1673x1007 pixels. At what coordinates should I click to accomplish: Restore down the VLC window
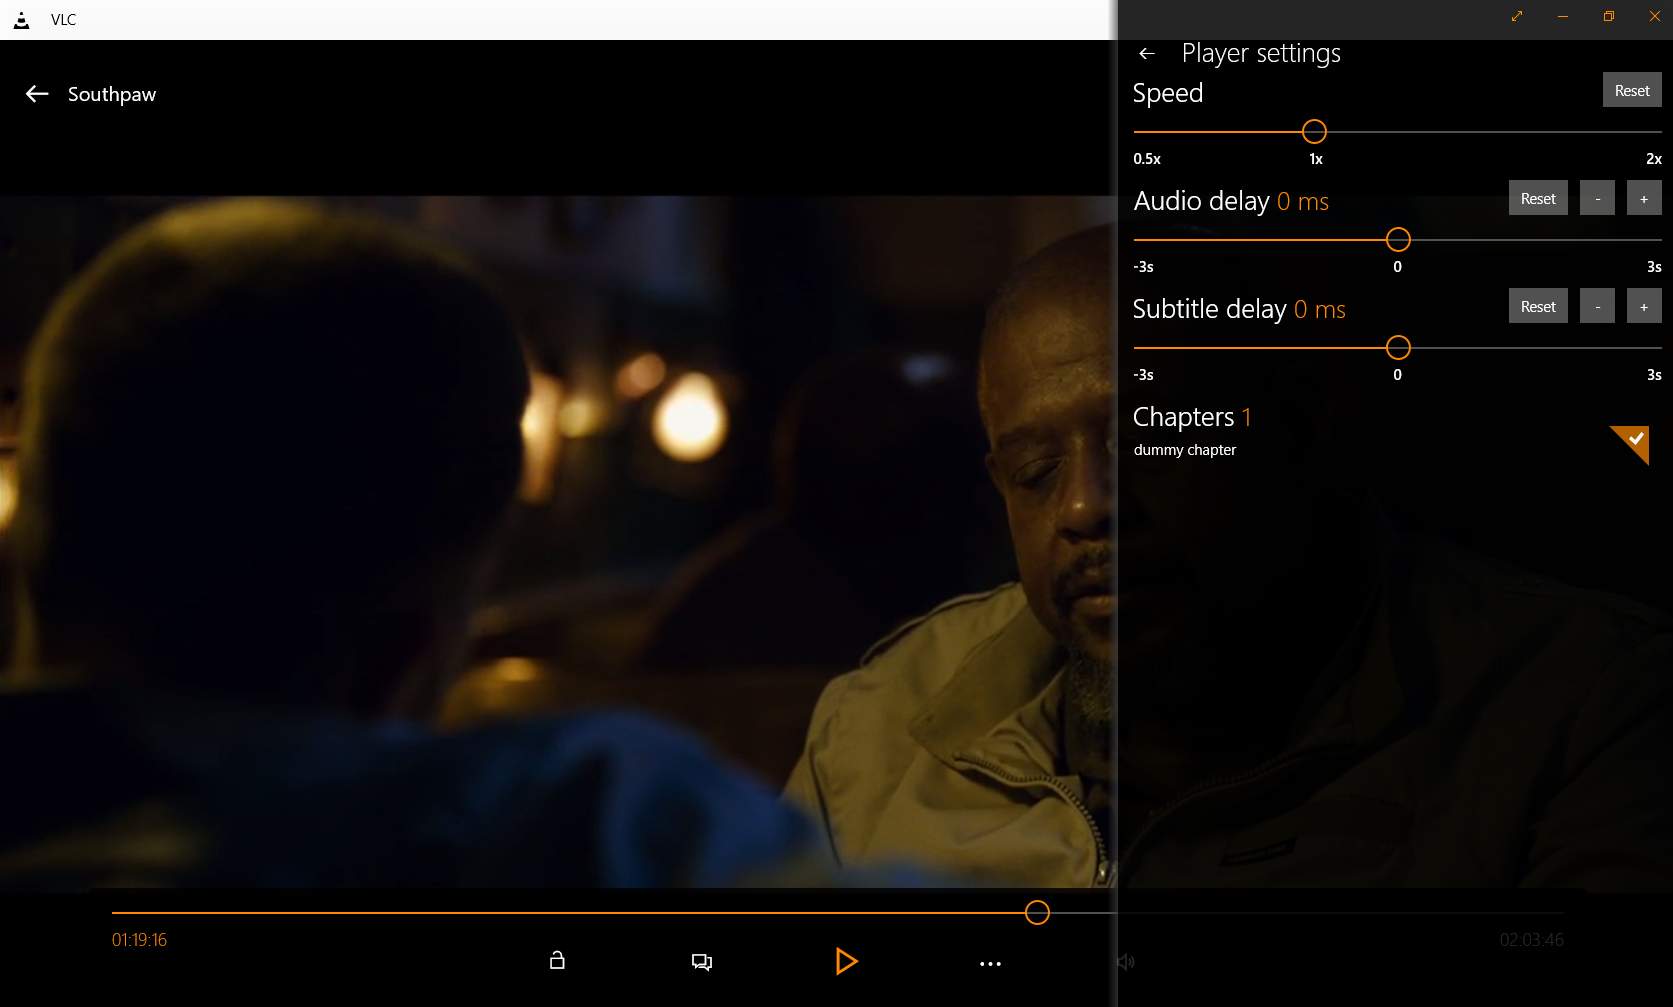coord(1609,16)
